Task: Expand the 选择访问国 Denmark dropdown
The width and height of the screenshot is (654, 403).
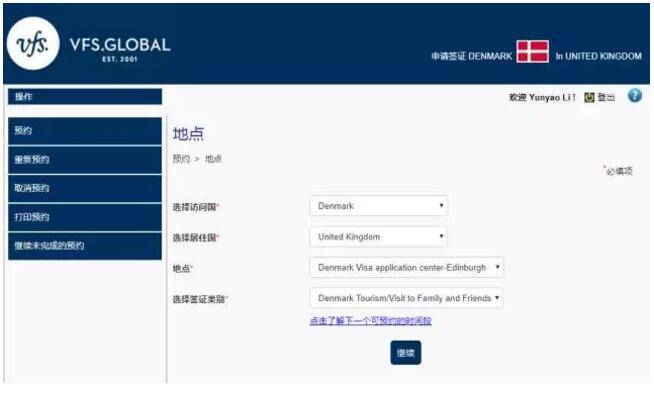Action: (x=378, y=206)
